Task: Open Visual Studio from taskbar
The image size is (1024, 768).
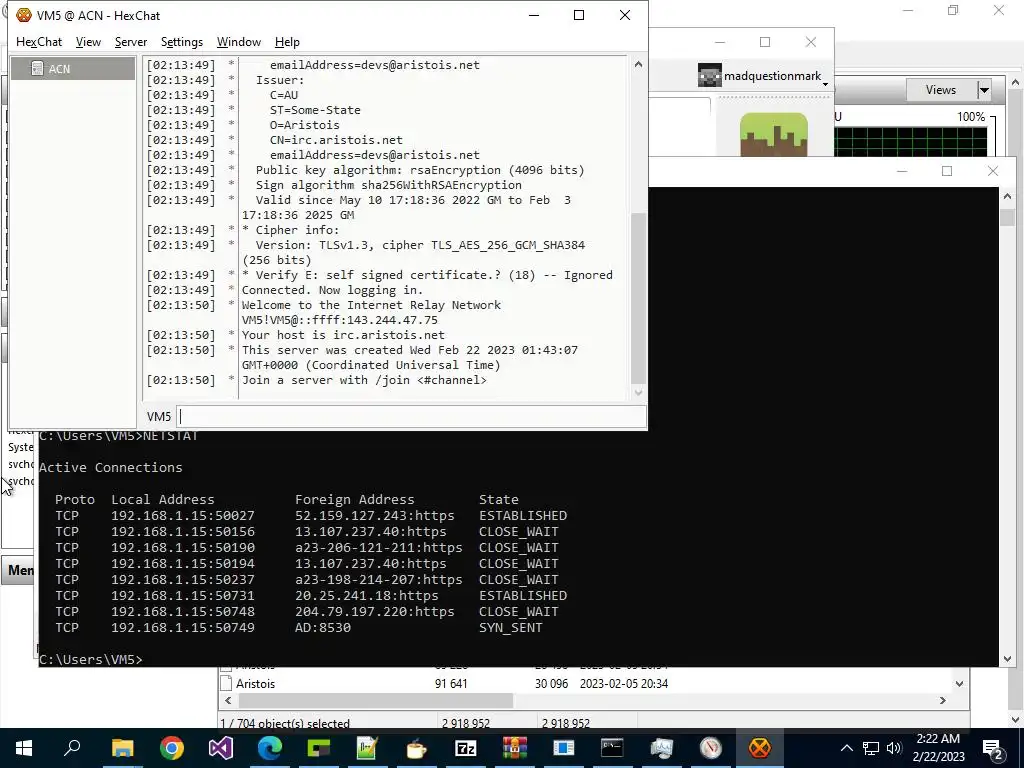Action: coord(221,748)
